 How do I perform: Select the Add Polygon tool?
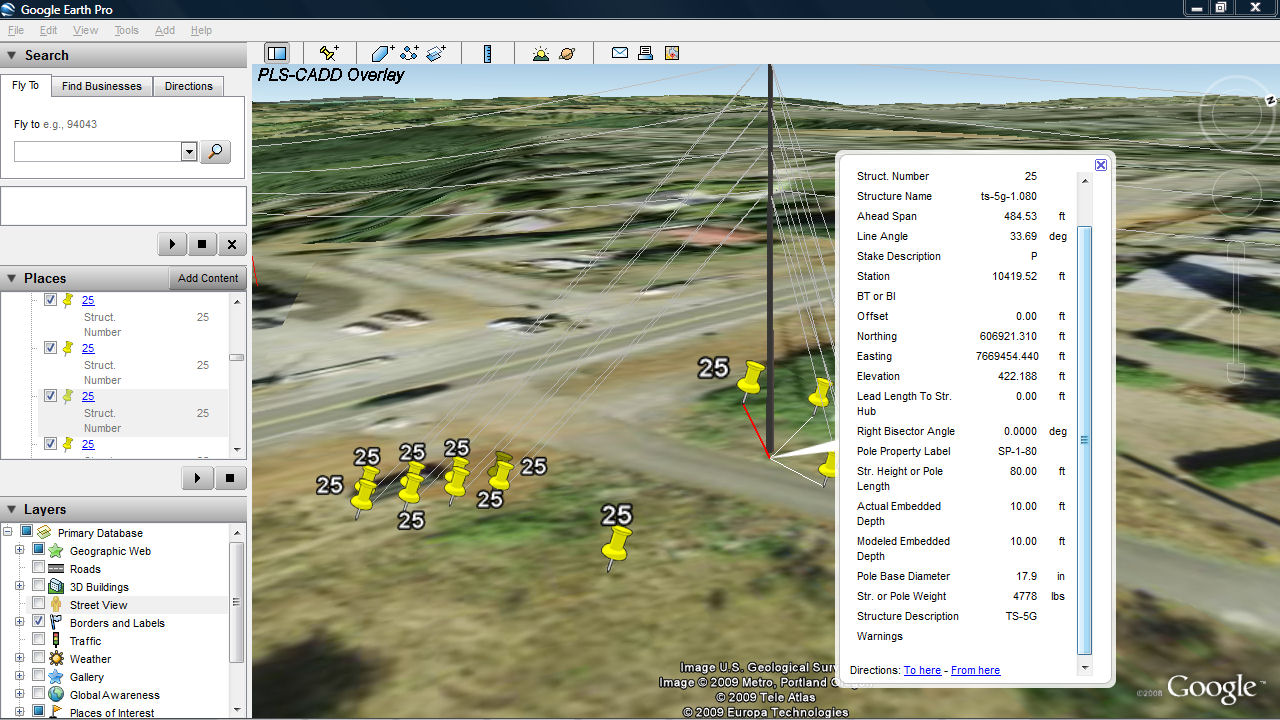tap(382, 53)
